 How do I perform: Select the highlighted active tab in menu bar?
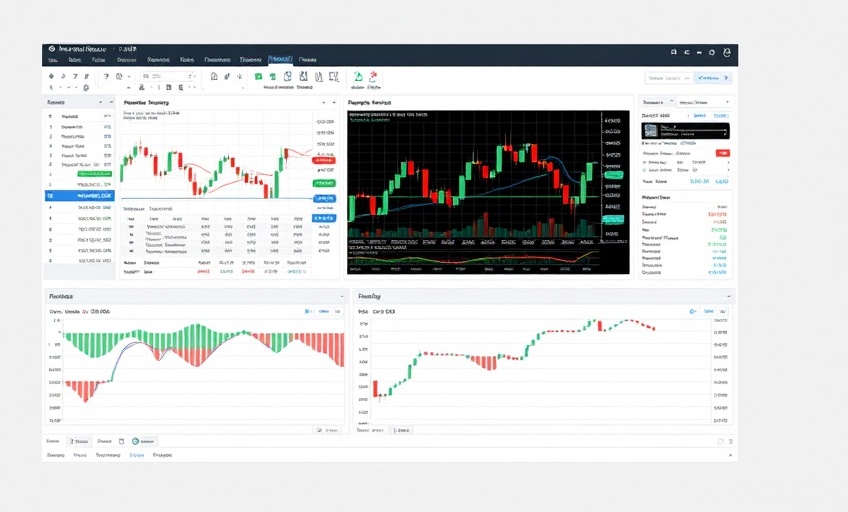click(x=279, y=60)
